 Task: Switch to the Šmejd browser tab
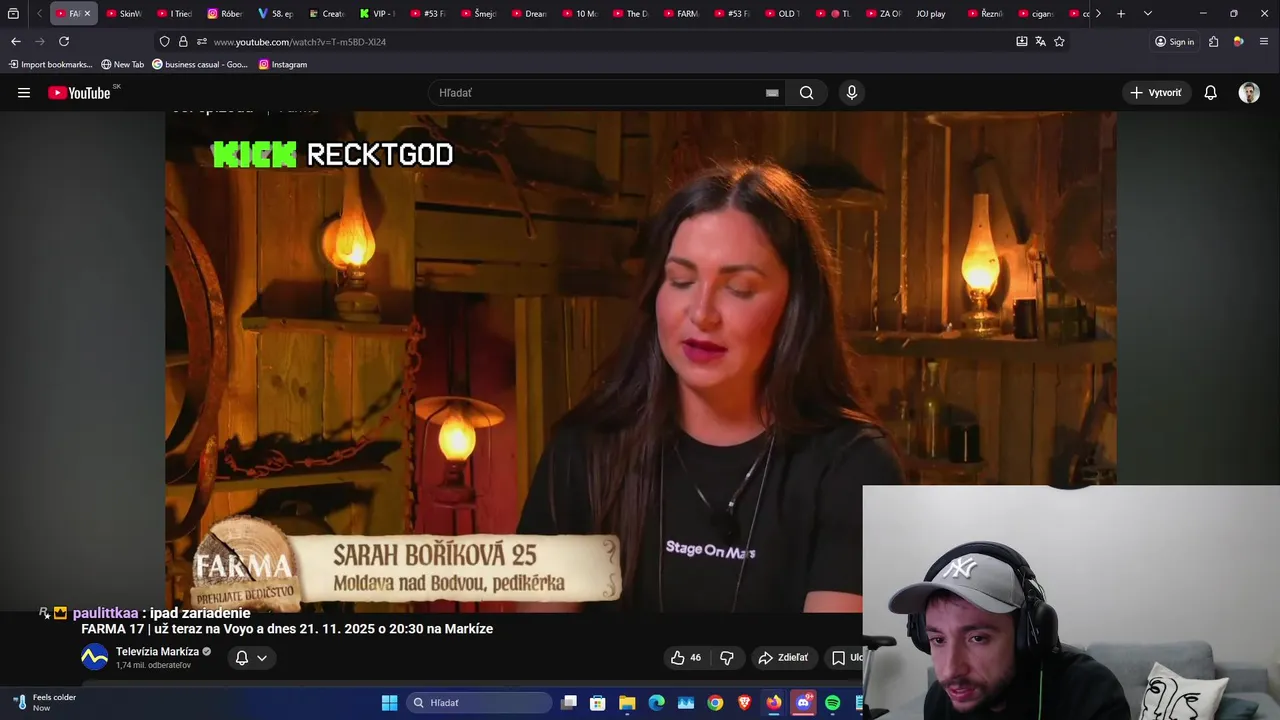[x=478, y=14]
